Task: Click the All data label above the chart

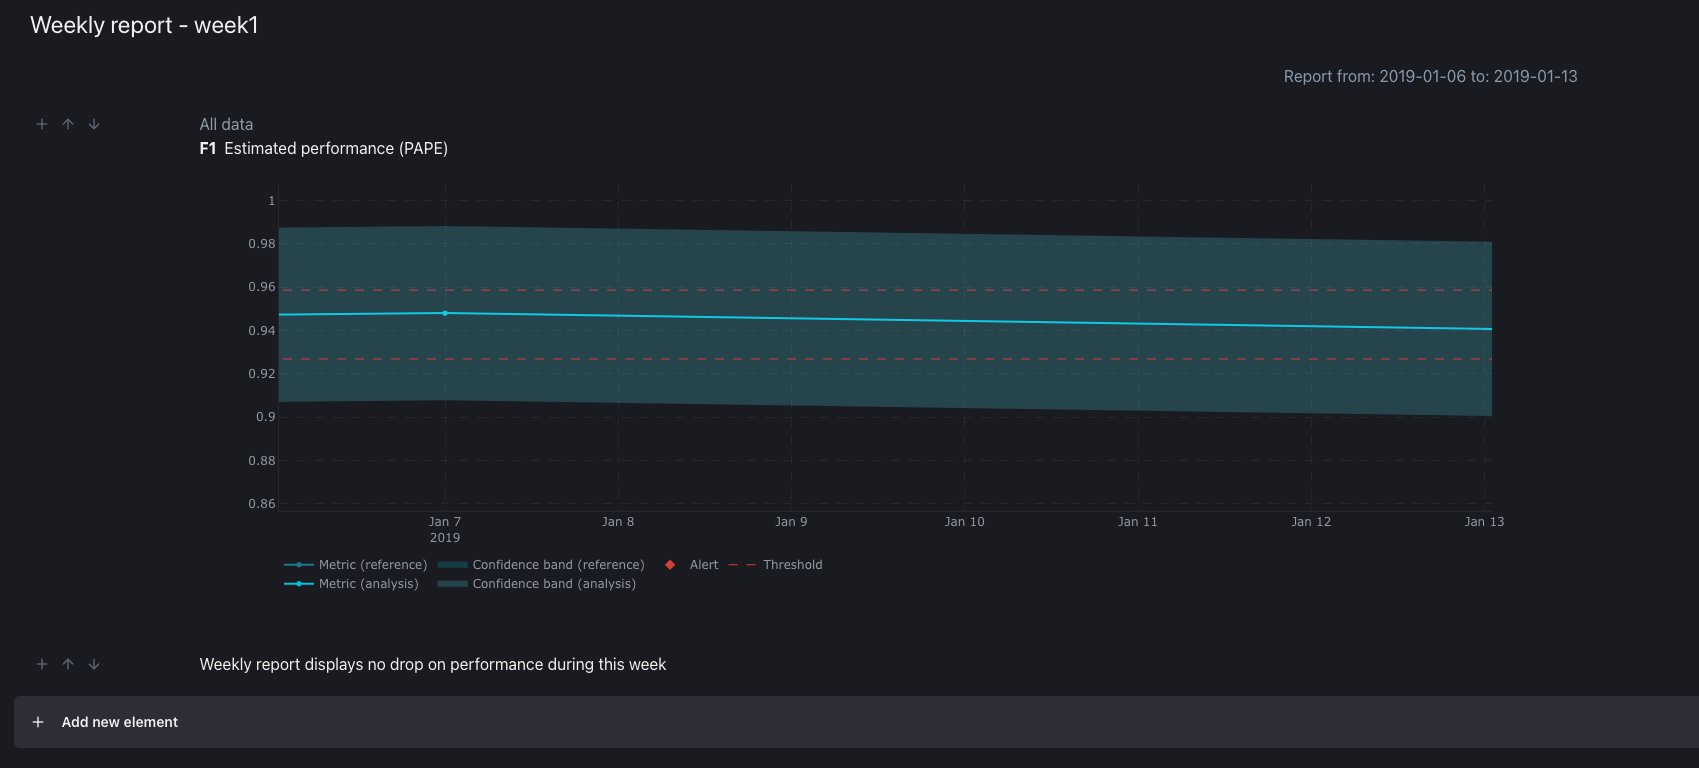Action: pyautogui.click(x=226, y=125)
